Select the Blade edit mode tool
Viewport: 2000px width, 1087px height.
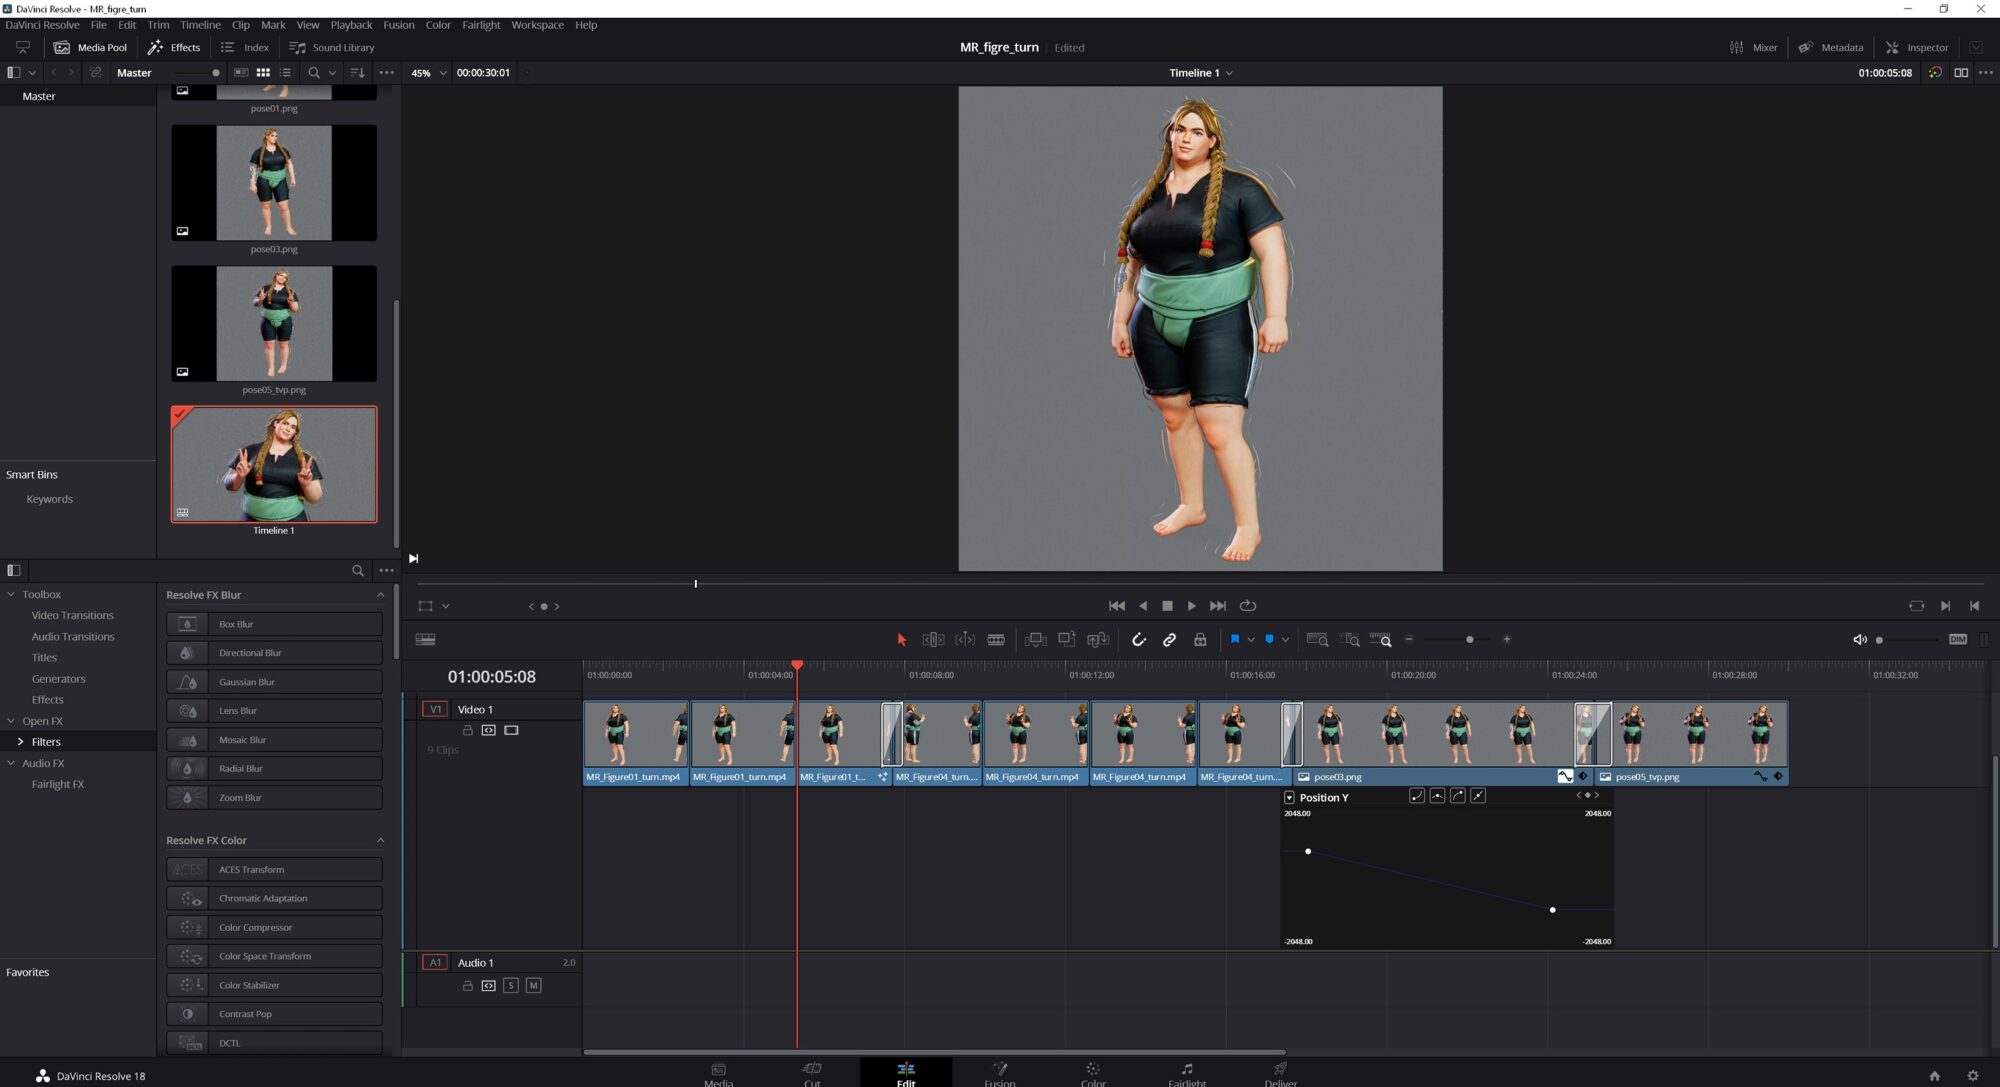996,640
